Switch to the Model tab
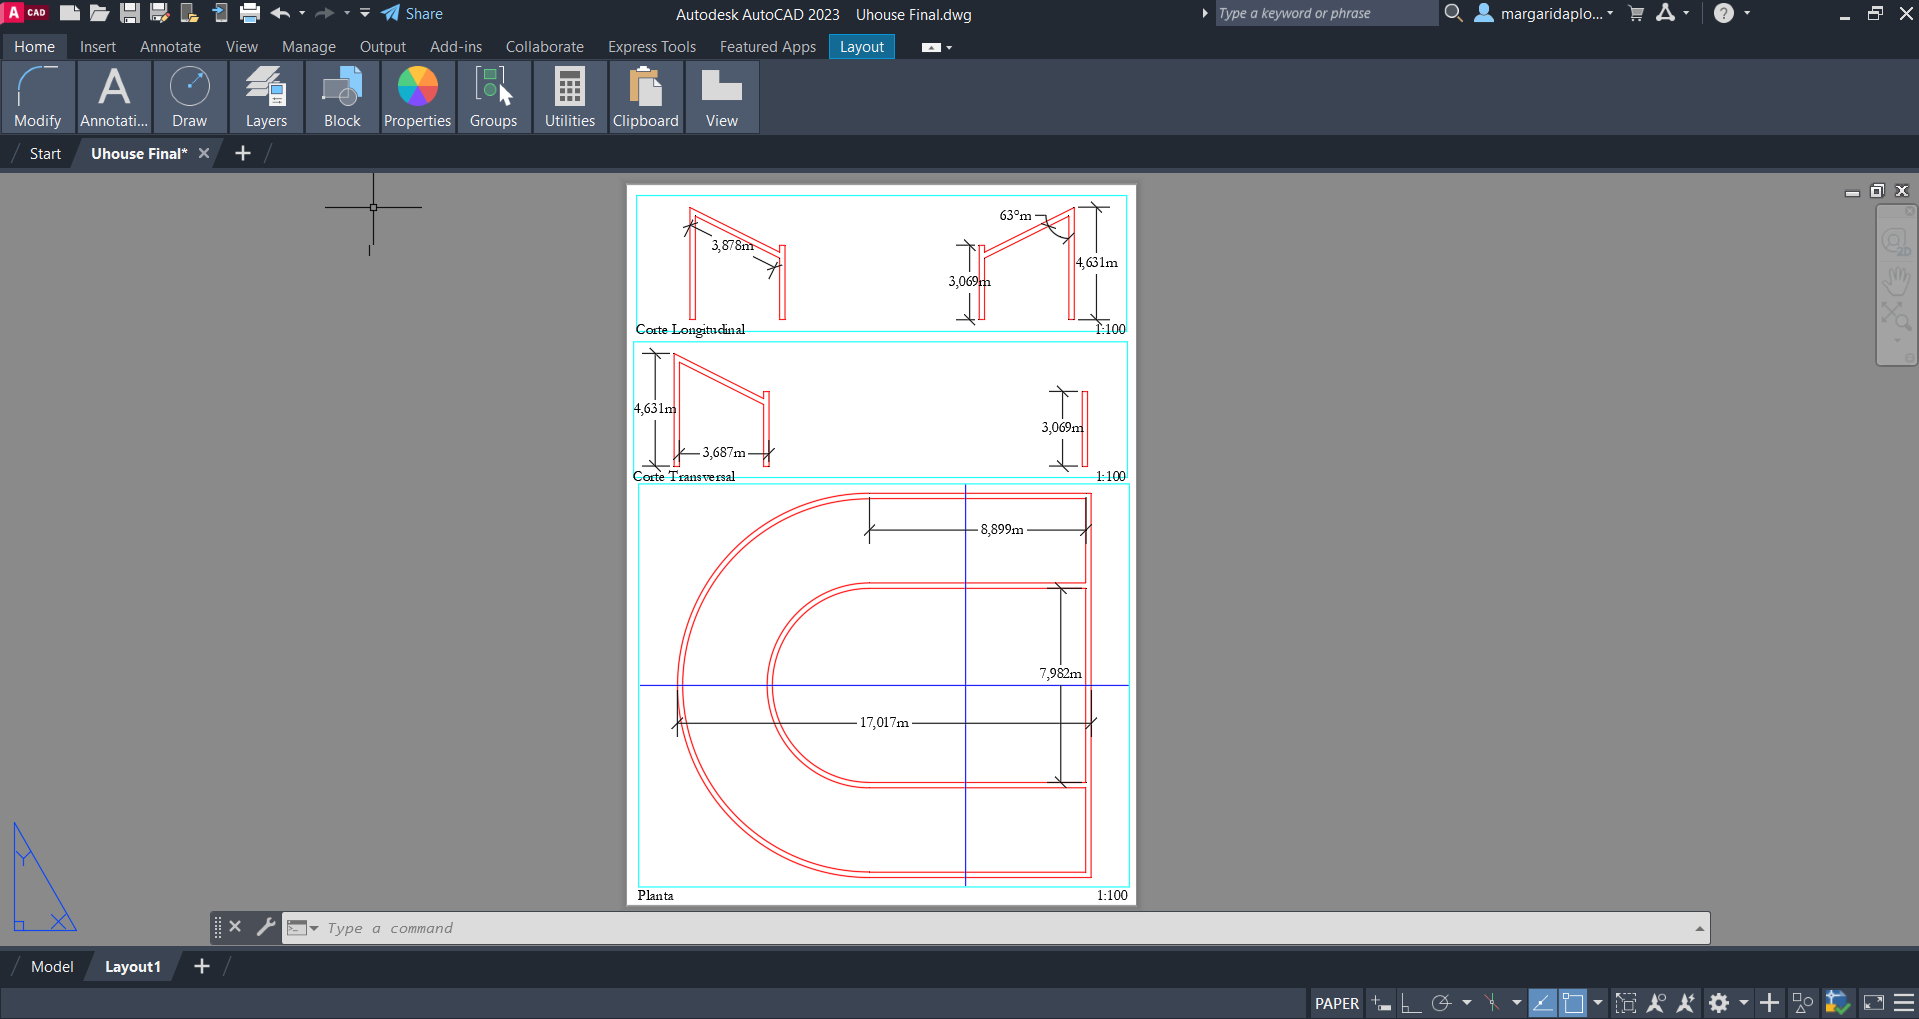The width and height of the screenshot is (1919, 1019). click(x=52, y=966)
